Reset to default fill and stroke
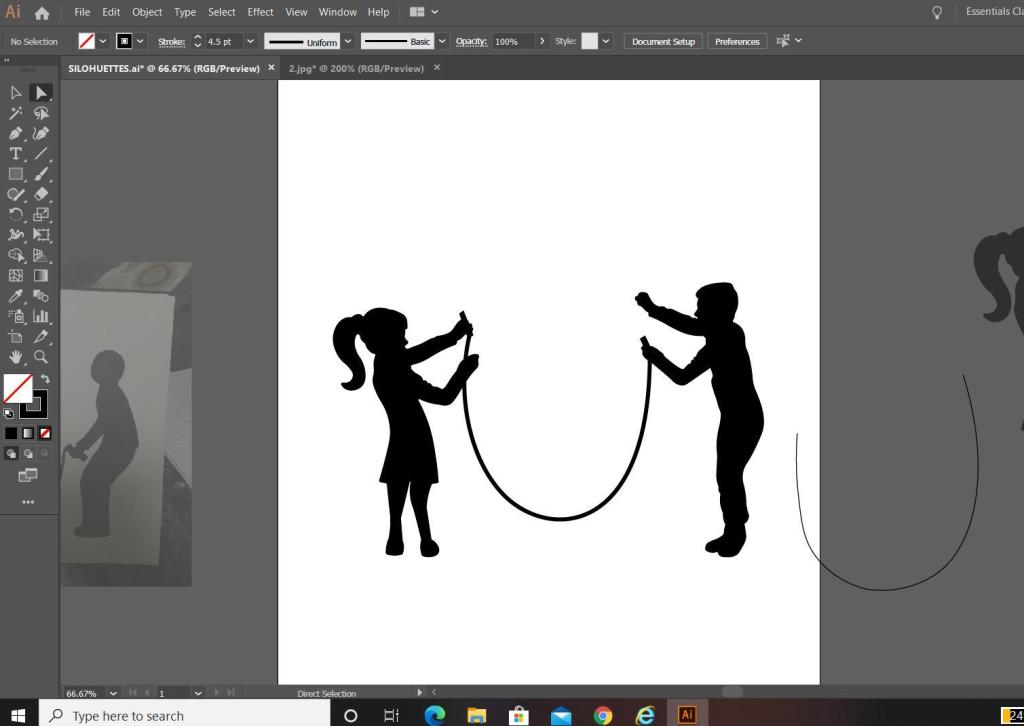Image resolution: width=1024 pixels, height=726 pixels. pos(8,413)
